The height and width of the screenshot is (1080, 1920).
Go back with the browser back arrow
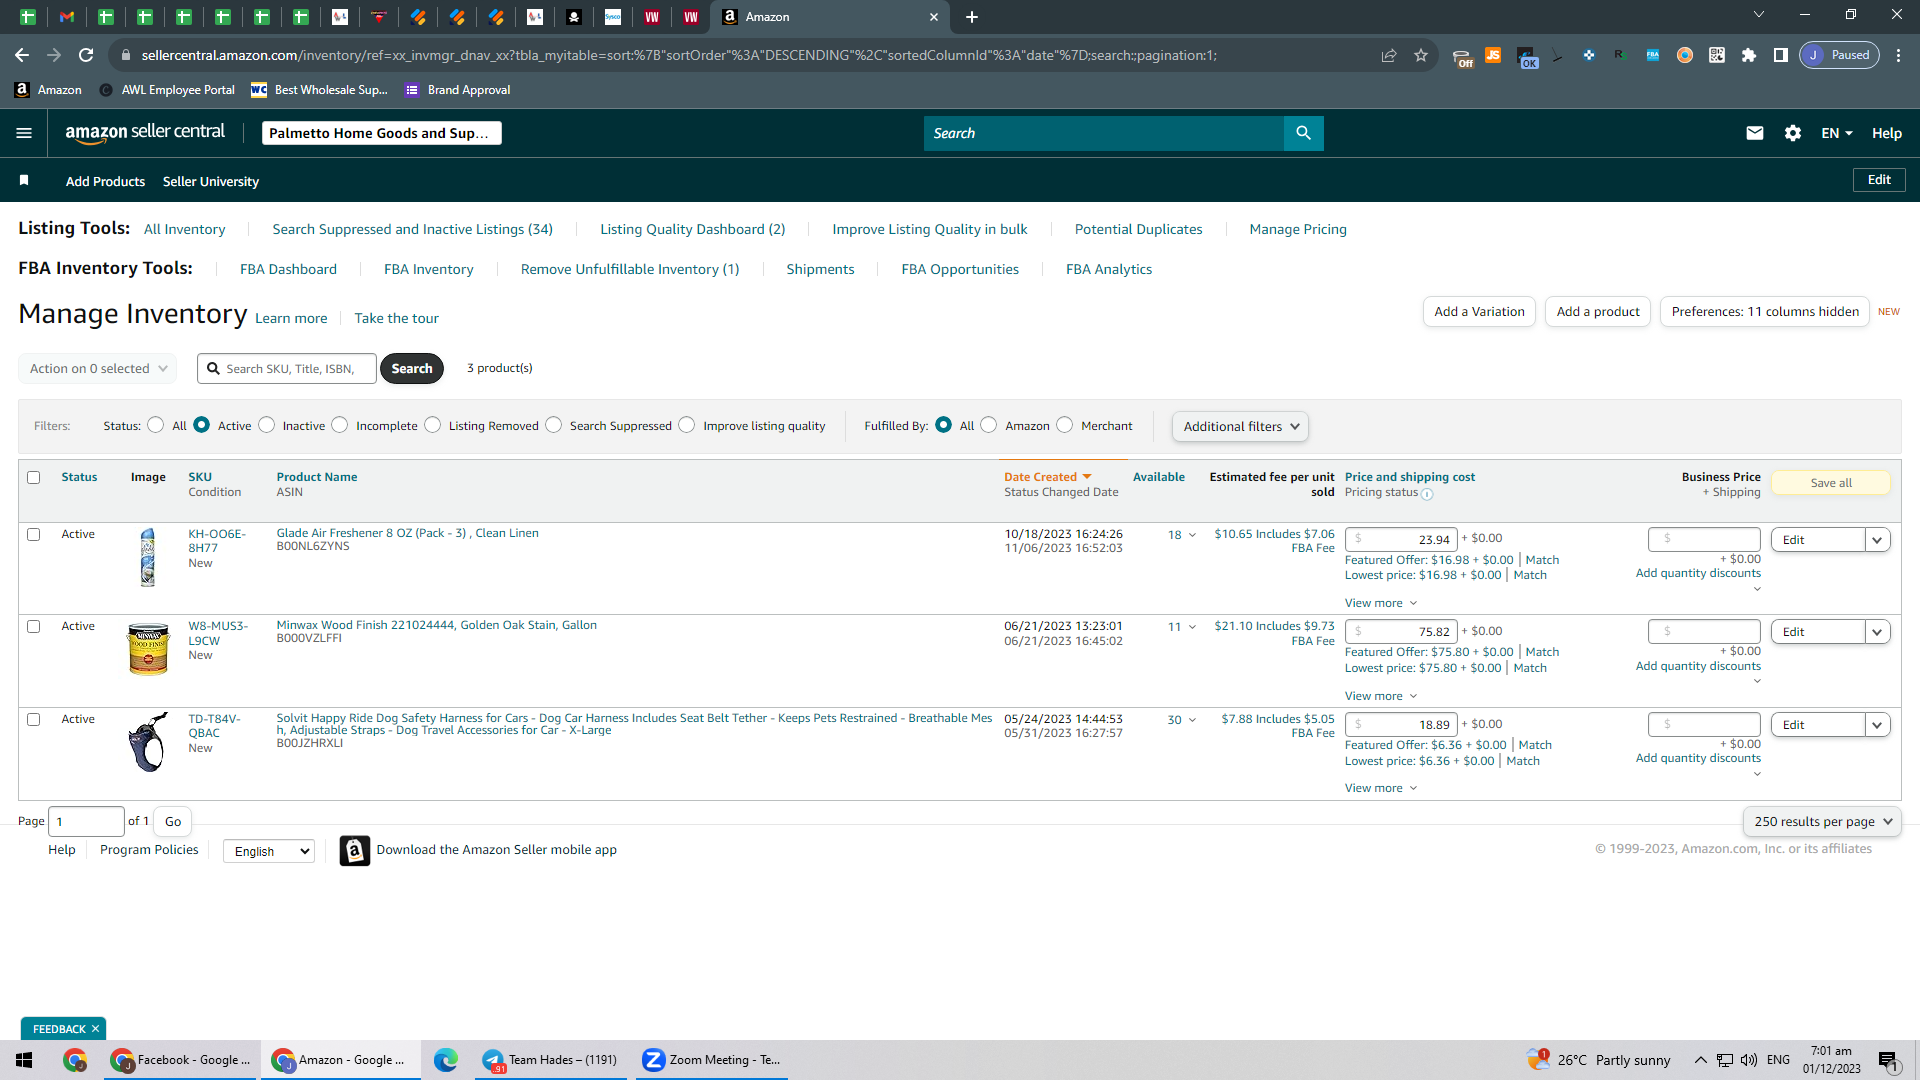click(x=22, y=55)
